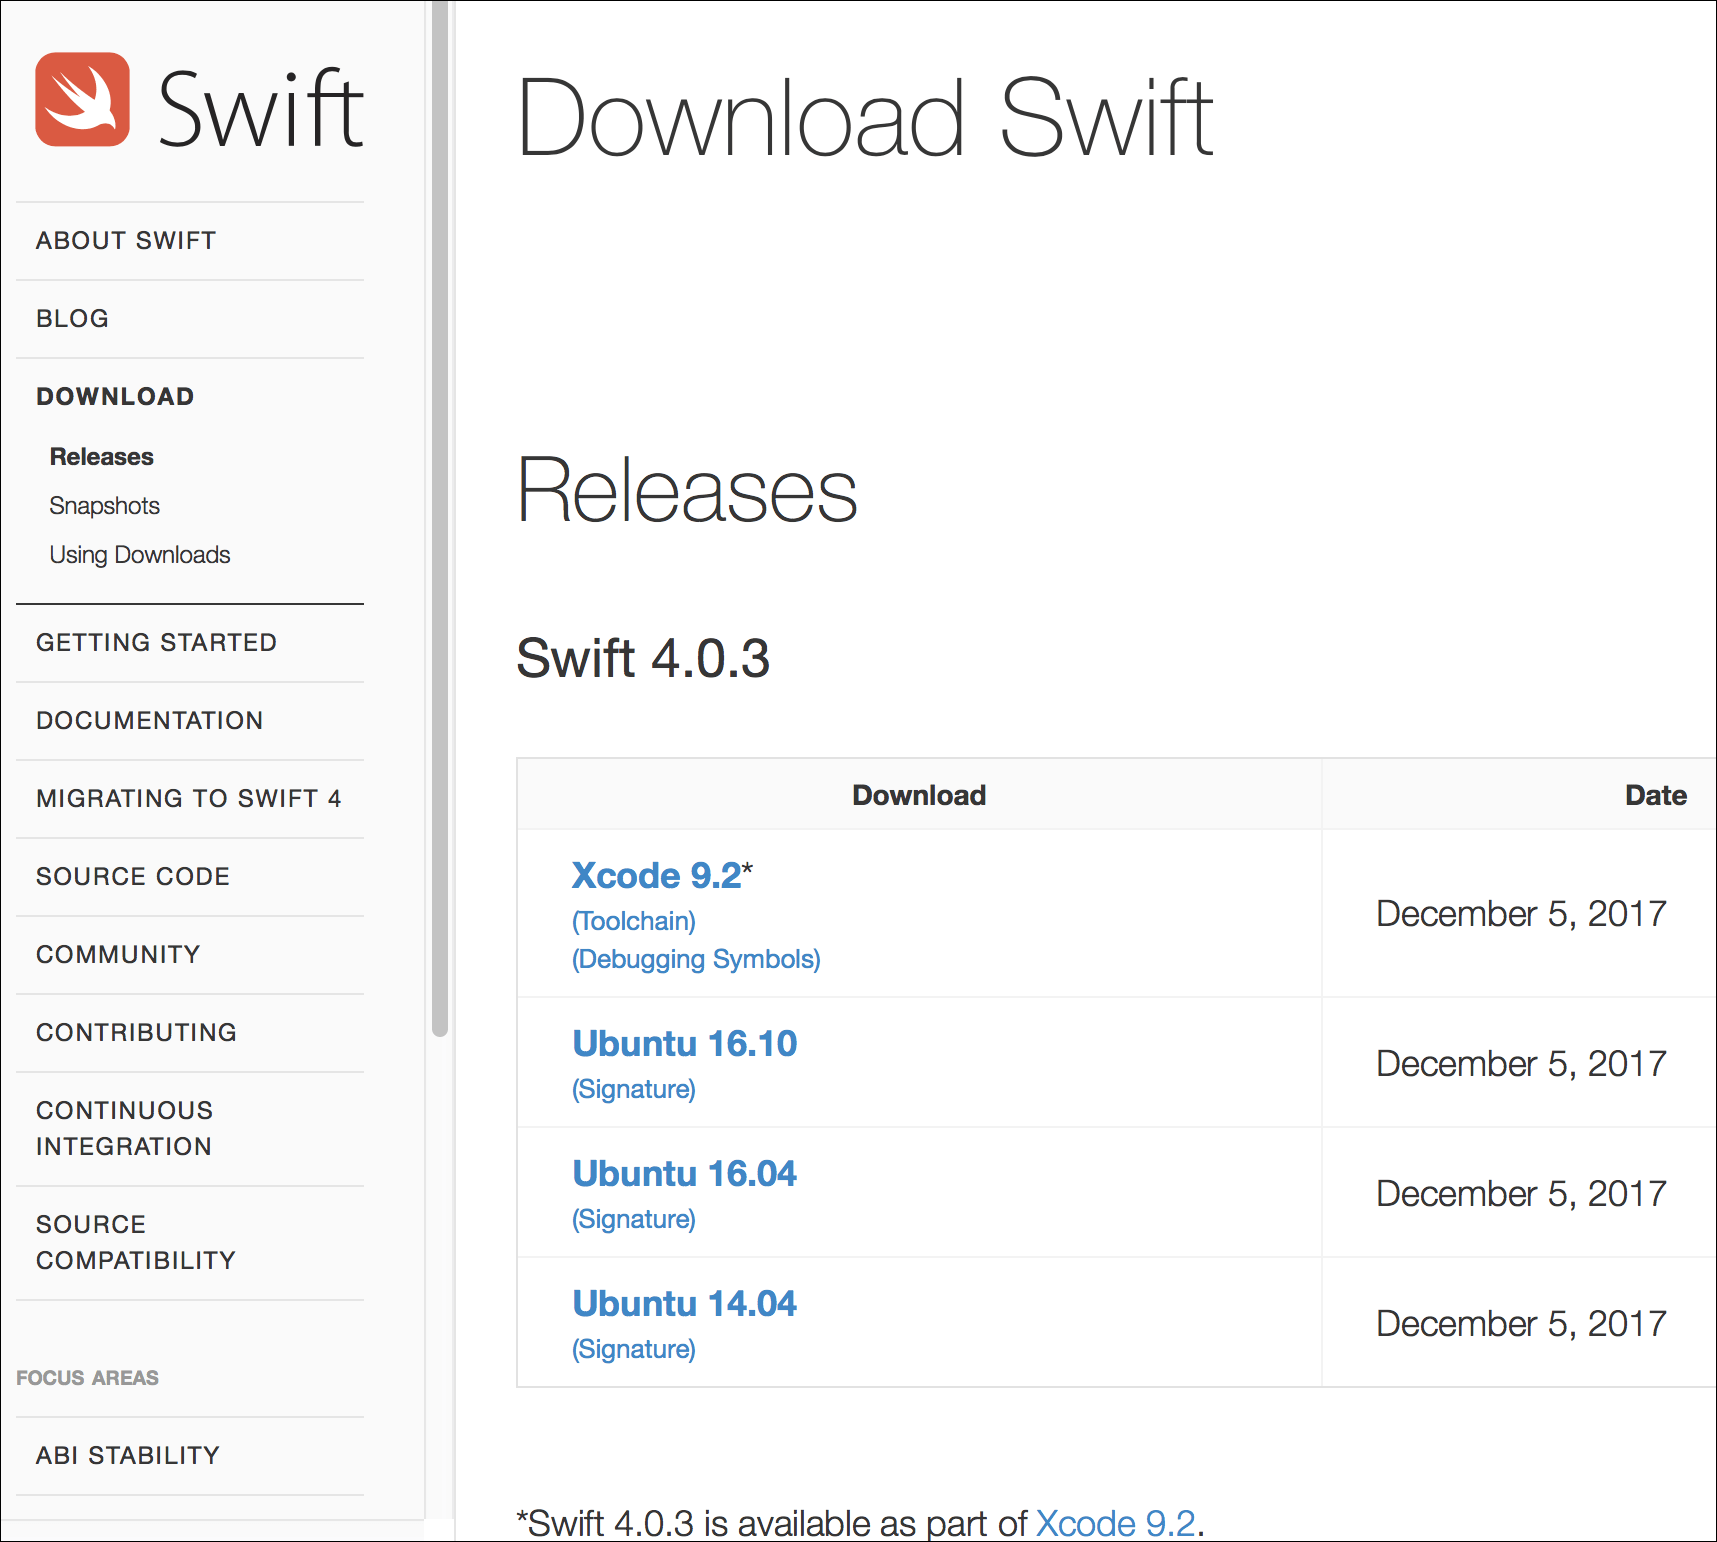Open Continuous Integration page
Viewport: 1717px width, 1542px height.
coord(124,1129)
